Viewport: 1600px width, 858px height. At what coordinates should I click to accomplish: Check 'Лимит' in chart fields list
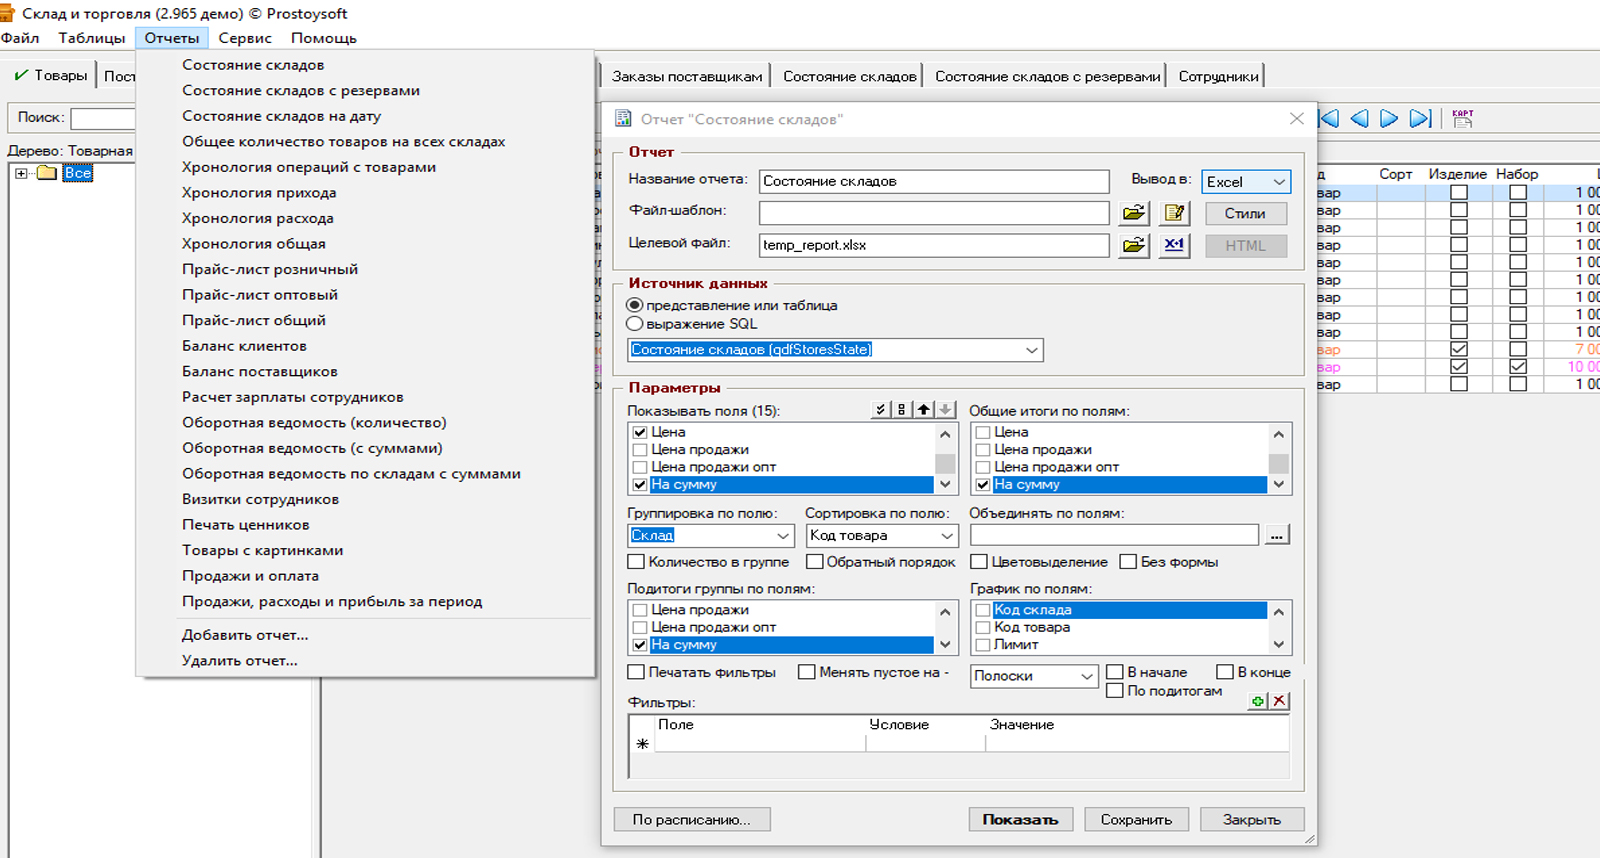click(983, 645)
